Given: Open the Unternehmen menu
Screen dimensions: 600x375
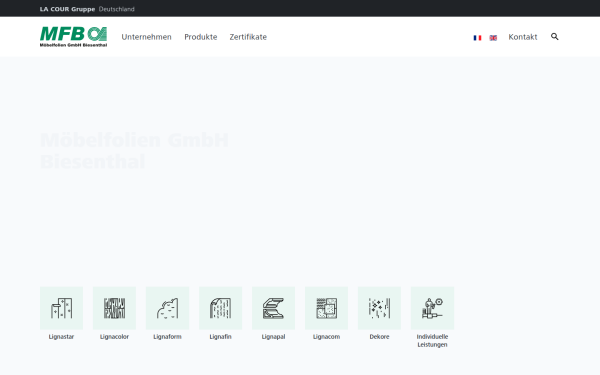Looking at the screenshot, I should [x=147, y=37].
